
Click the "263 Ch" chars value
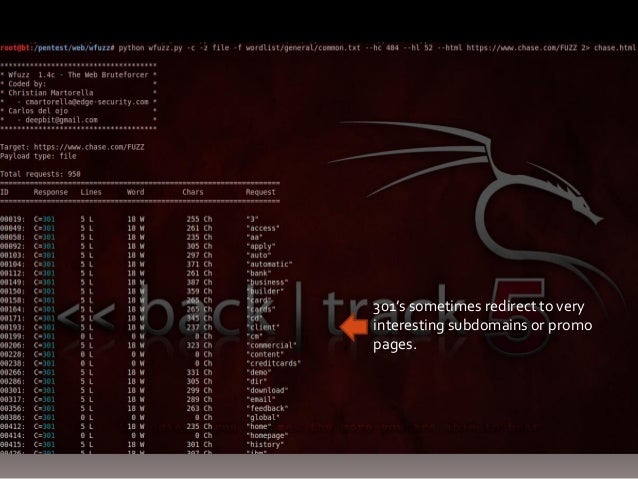coord(199,408)
